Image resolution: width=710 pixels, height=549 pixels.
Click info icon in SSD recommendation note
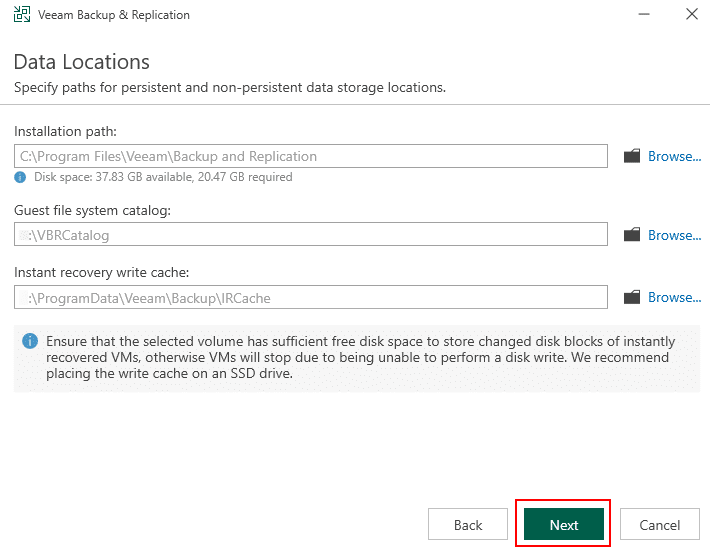(x=30, y=341)
